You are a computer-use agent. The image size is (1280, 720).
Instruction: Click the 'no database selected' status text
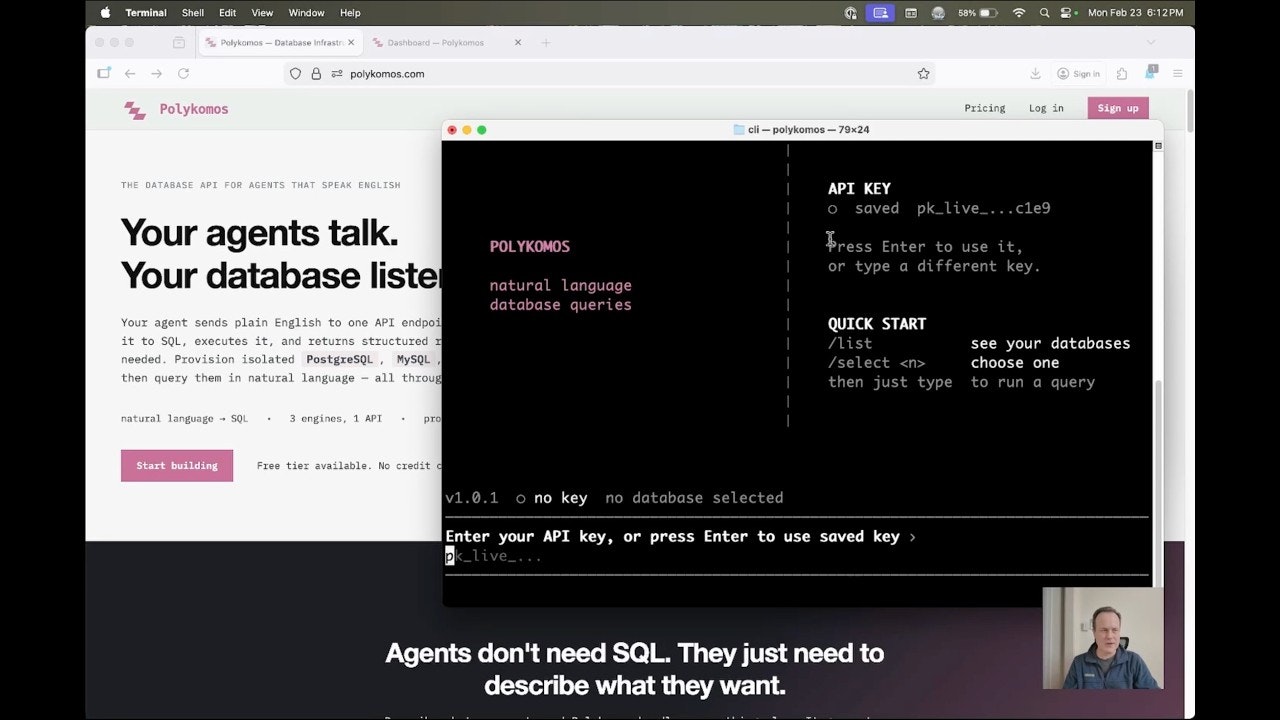tap(694, 497)
